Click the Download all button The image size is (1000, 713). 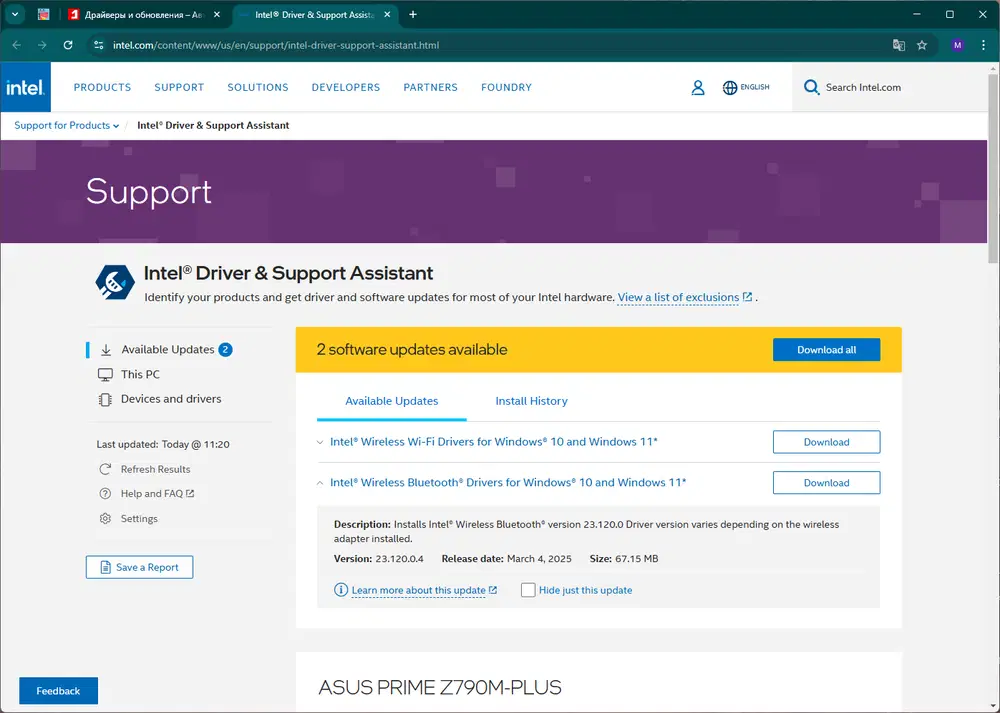pyautogui.click(x=827, y=349)
